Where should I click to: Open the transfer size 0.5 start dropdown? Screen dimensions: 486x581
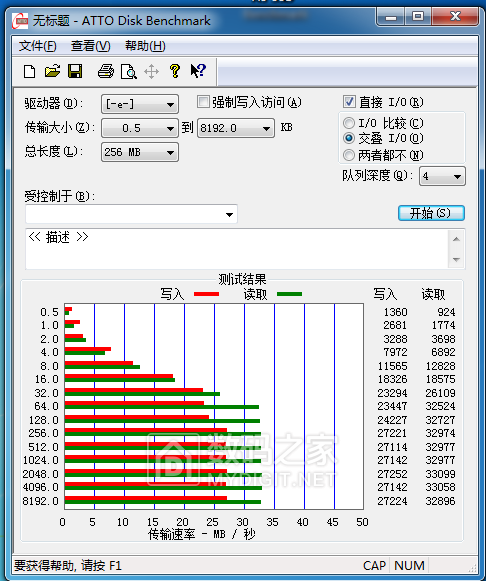click(x=140, y=128)
